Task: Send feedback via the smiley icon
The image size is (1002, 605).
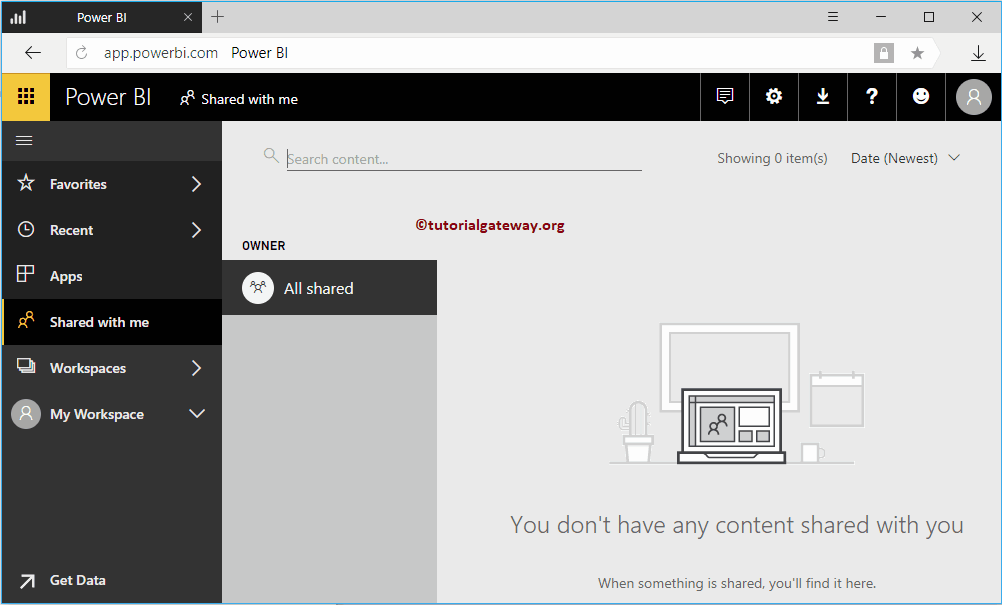Action: pyautogui.click(x=920, y=96)
